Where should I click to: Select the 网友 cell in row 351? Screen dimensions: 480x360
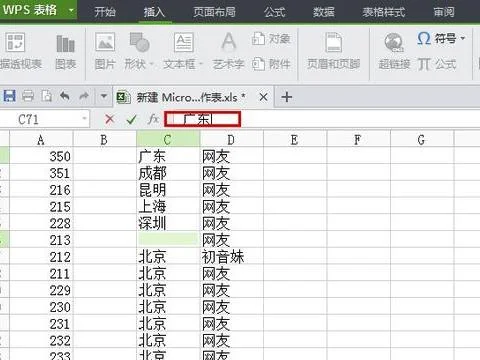tap(231, 173)
